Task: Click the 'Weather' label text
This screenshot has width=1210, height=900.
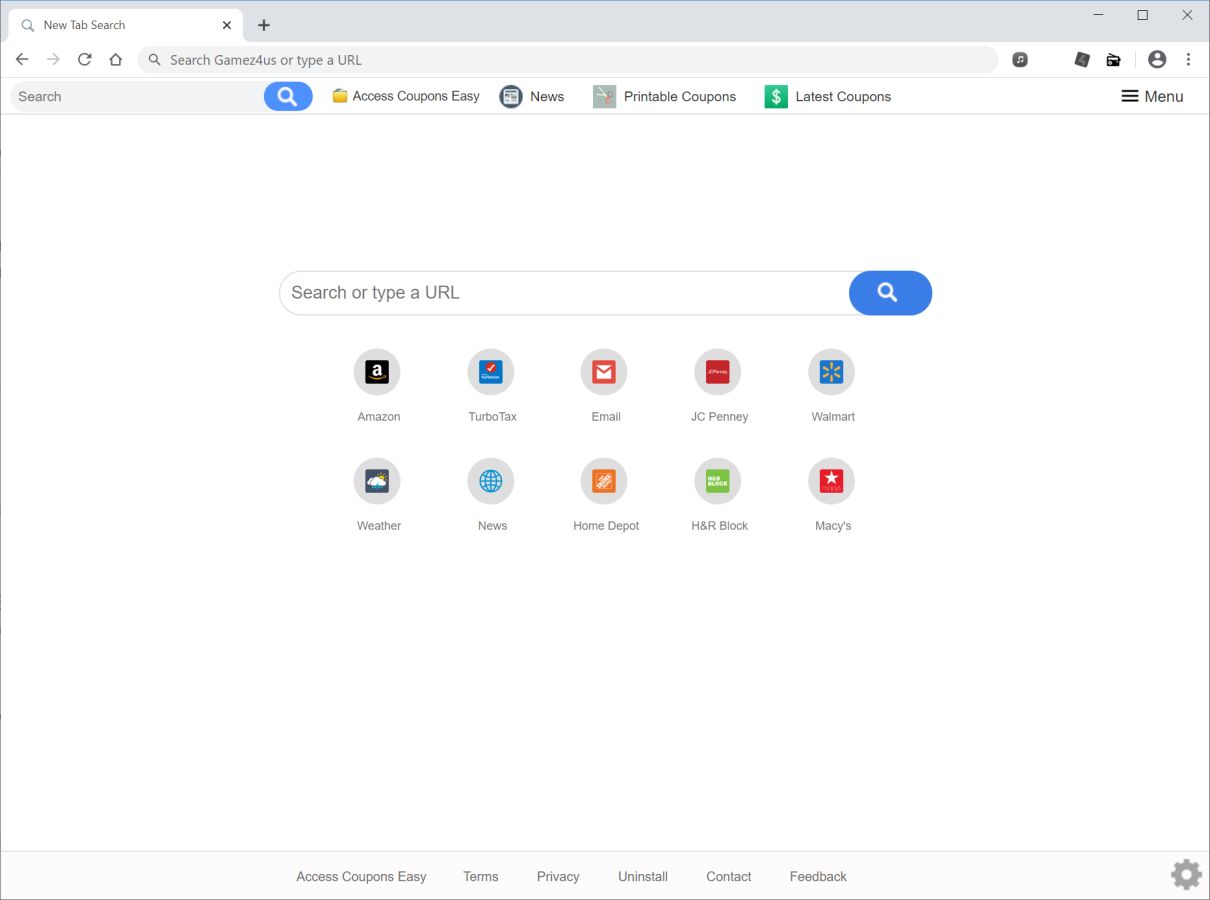Action: pyautogui.click(x=379, y=526)
